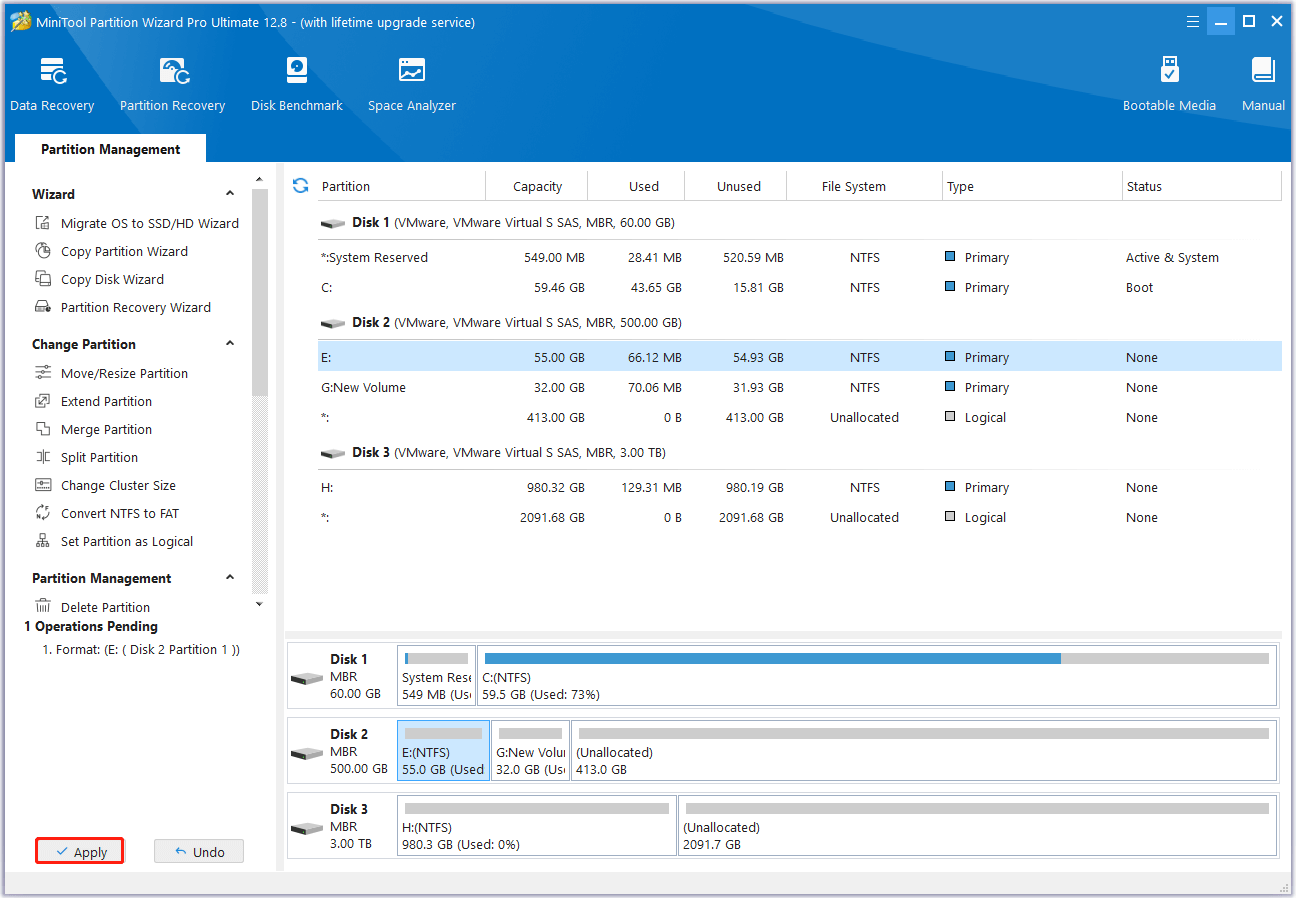
Task: Choose Convert NTFS to FAT
Action: 106,513
